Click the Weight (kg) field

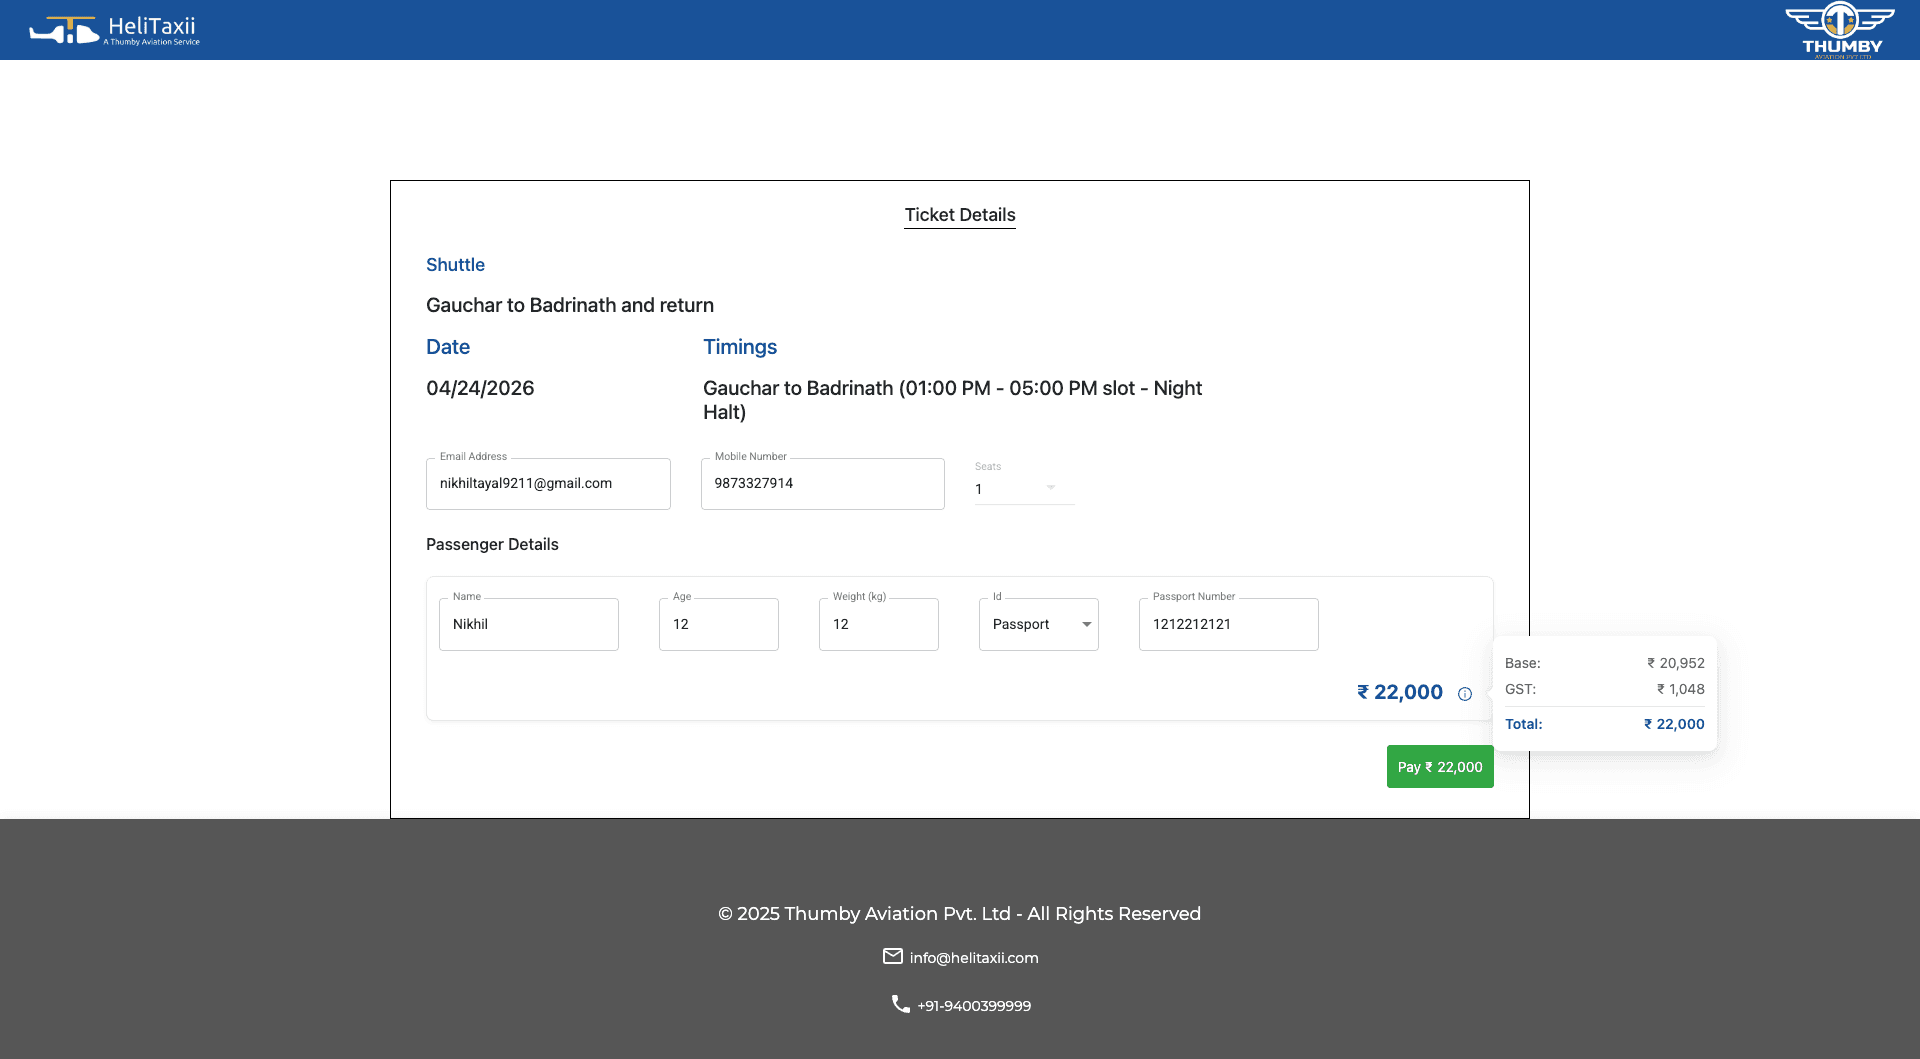tap(878, 624)
